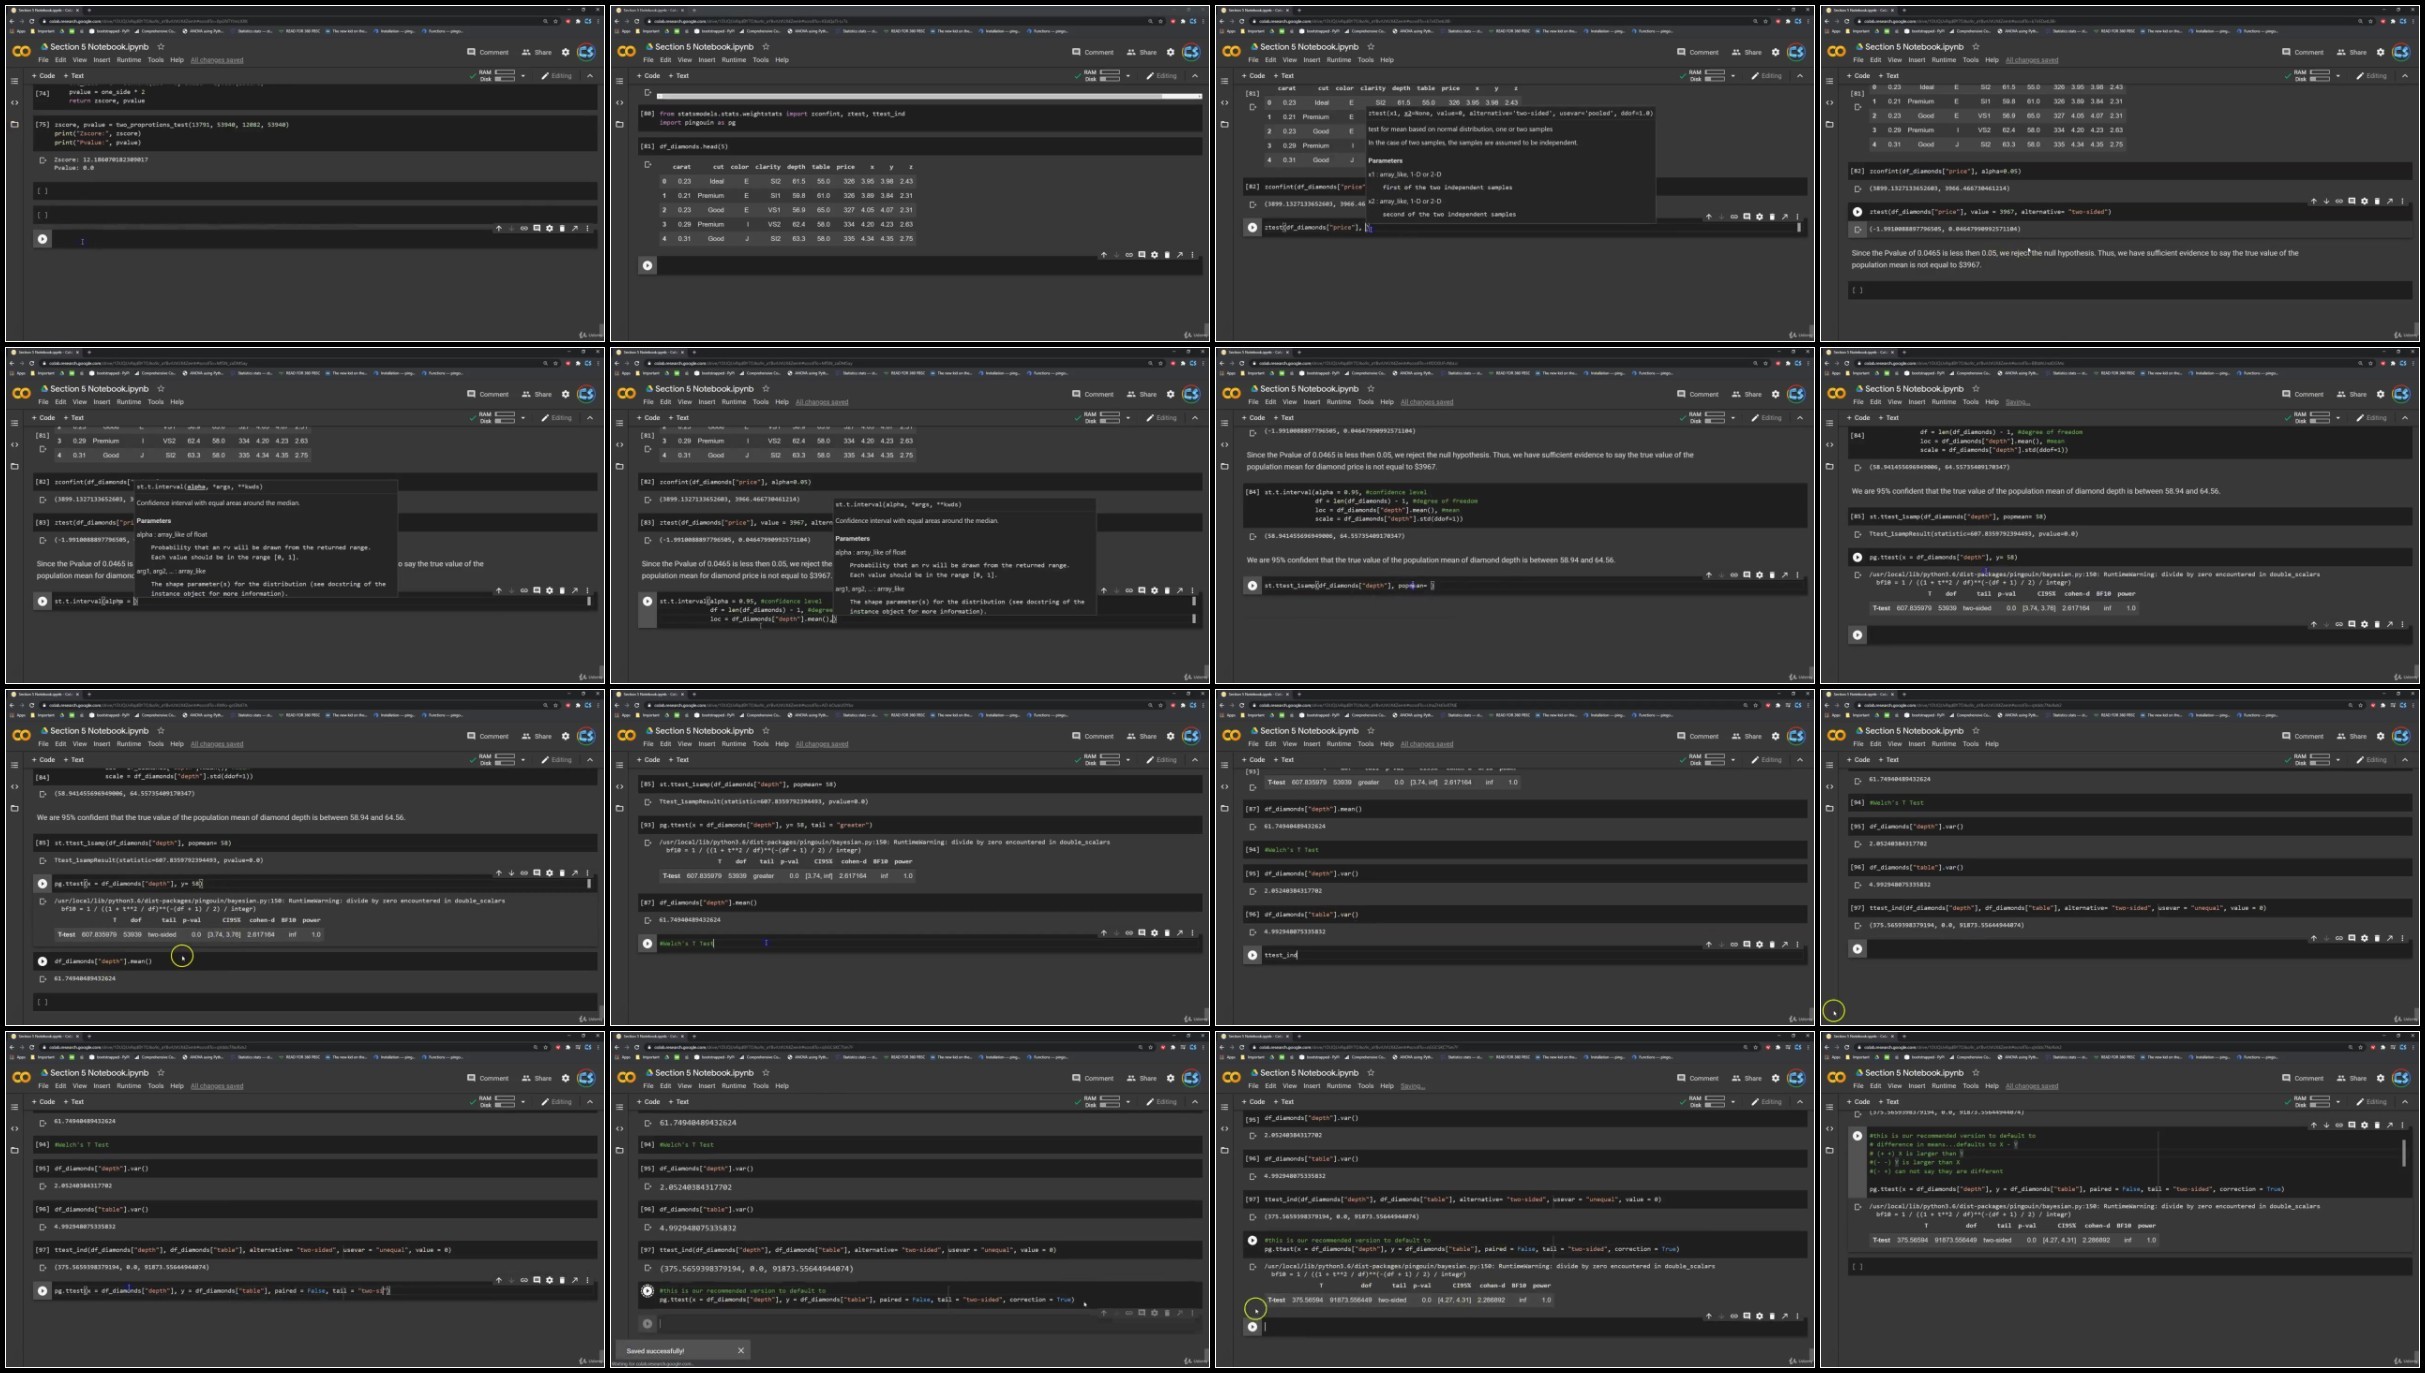Run the unfinished three-line st.t.interval cell

[x=647, y=601]
